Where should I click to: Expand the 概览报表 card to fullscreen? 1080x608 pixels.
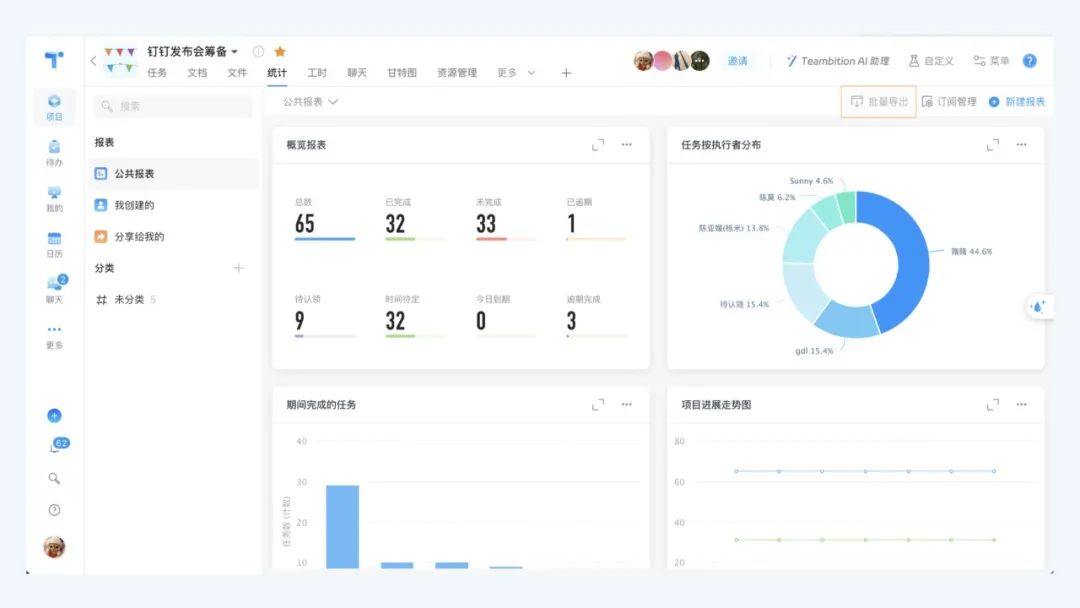(598, 145)
